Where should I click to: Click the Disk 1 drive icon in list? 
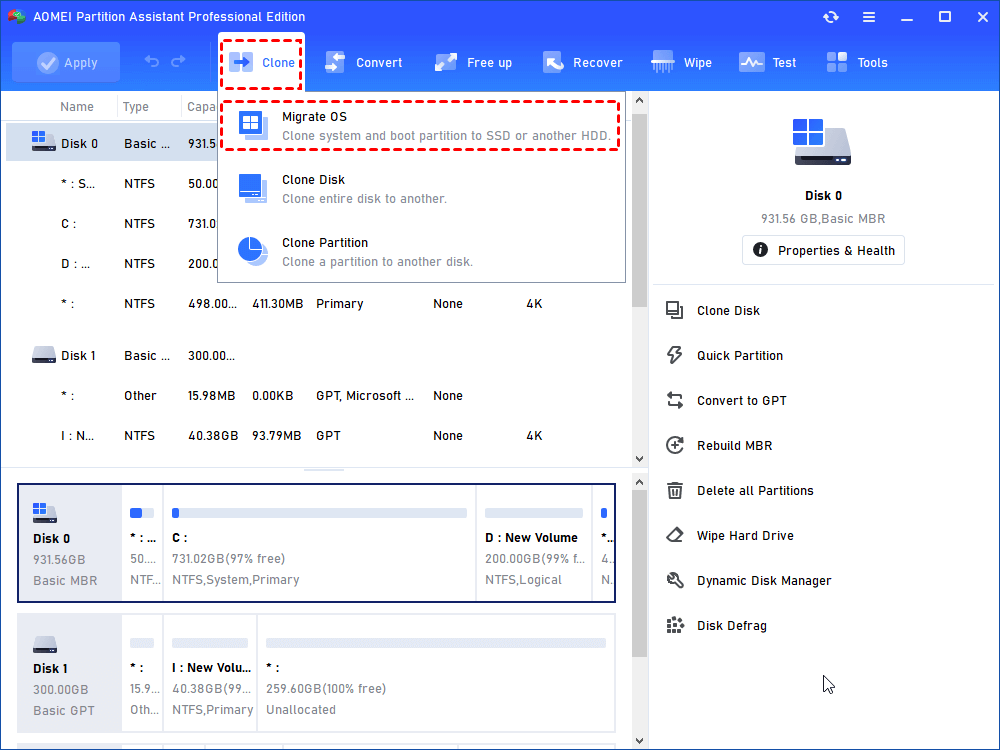pyautogui.click(x=43, y=355)
